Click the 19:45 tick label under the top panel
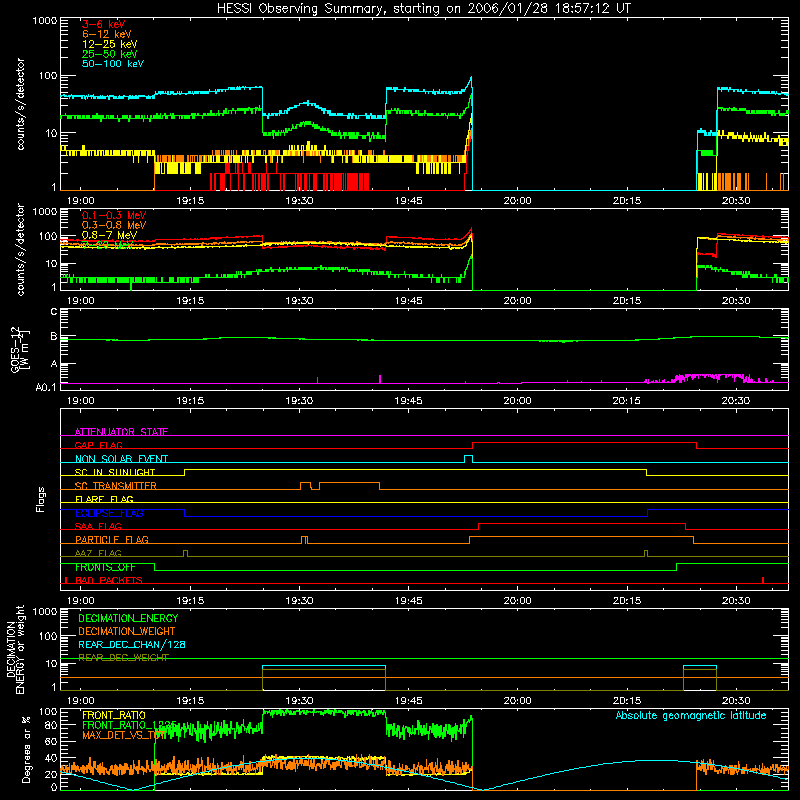 click(x=408, y=201)
